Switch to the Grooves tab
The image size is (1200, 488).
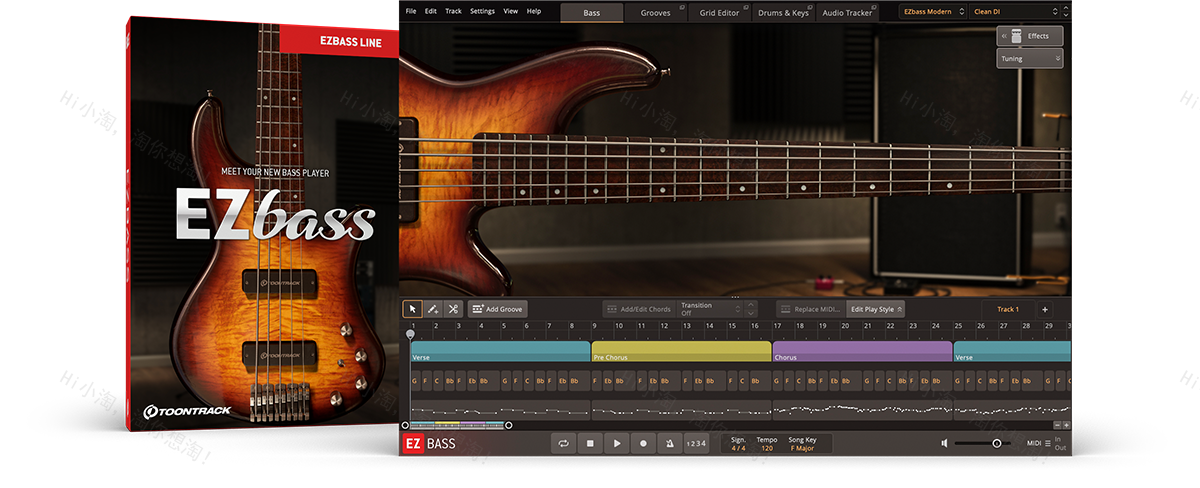[x=656, y=13]
